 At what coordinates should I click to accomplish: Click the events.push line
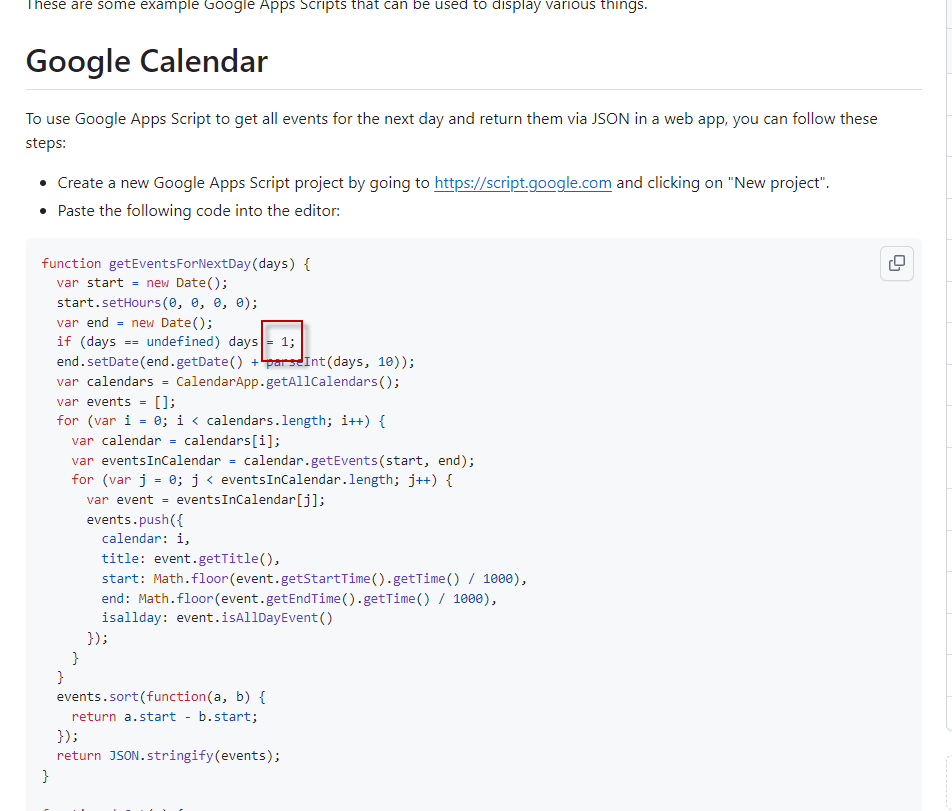135,520
